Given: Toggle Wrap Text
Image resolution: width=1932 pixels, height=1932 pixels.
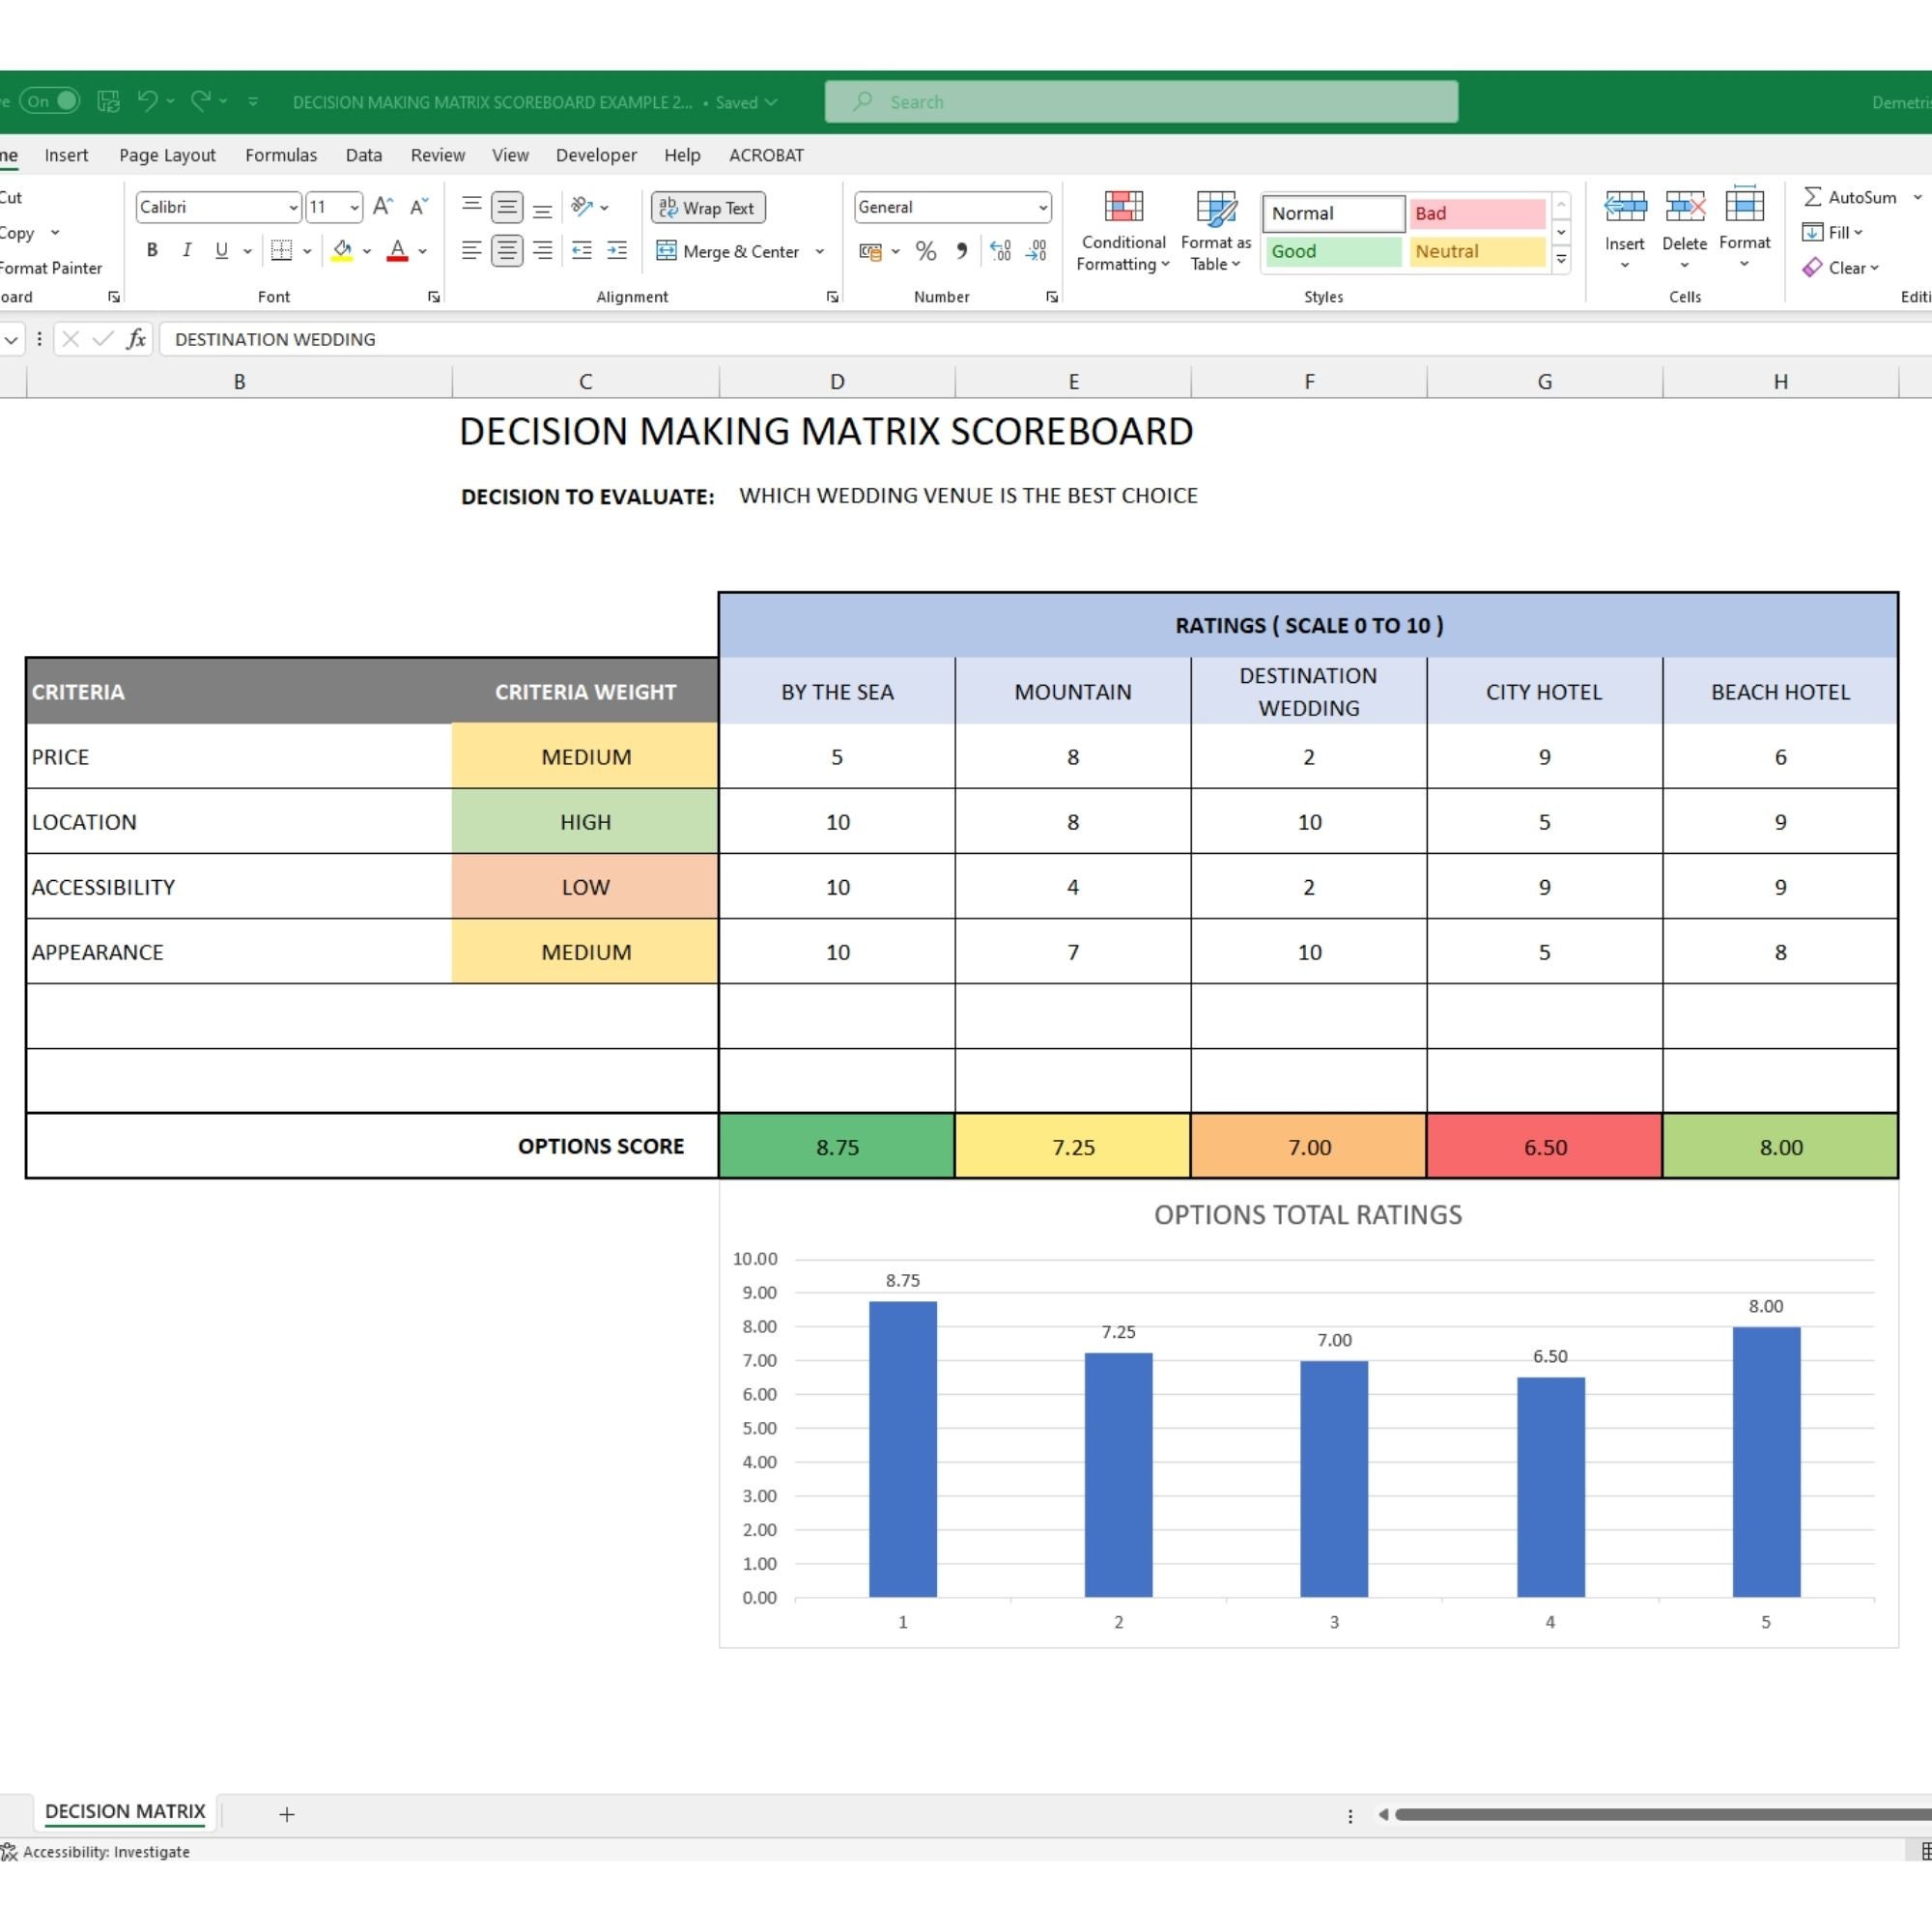Looking at the screenshot, I should point(708,208).
